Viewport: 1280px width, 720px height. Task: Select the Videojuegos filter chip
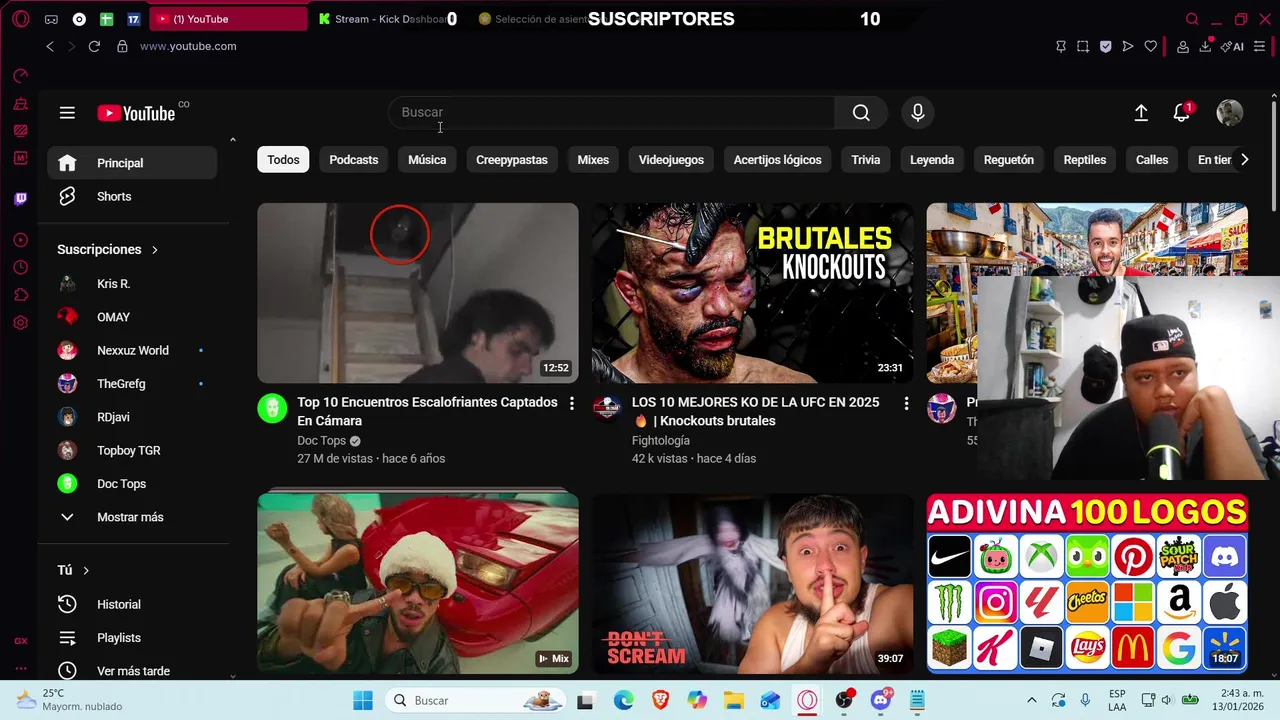(x=671, y=160)
